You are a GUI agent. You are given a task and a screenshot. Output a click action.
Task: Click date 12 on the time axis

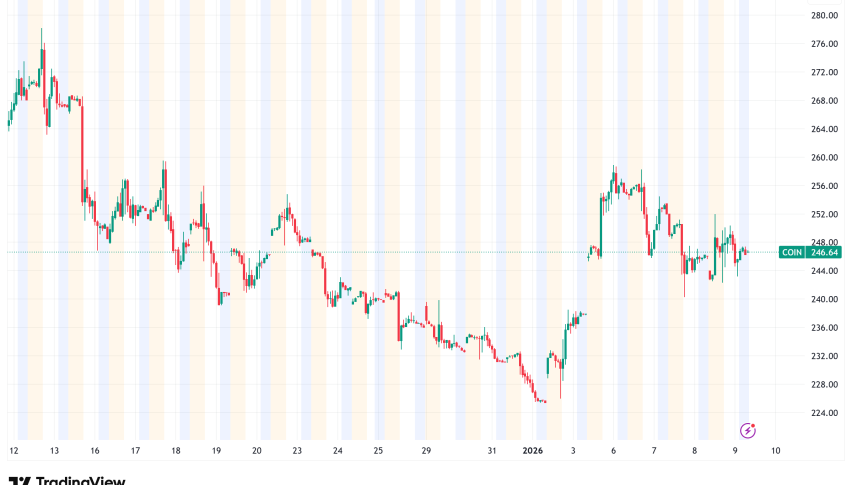click(12, 452)
